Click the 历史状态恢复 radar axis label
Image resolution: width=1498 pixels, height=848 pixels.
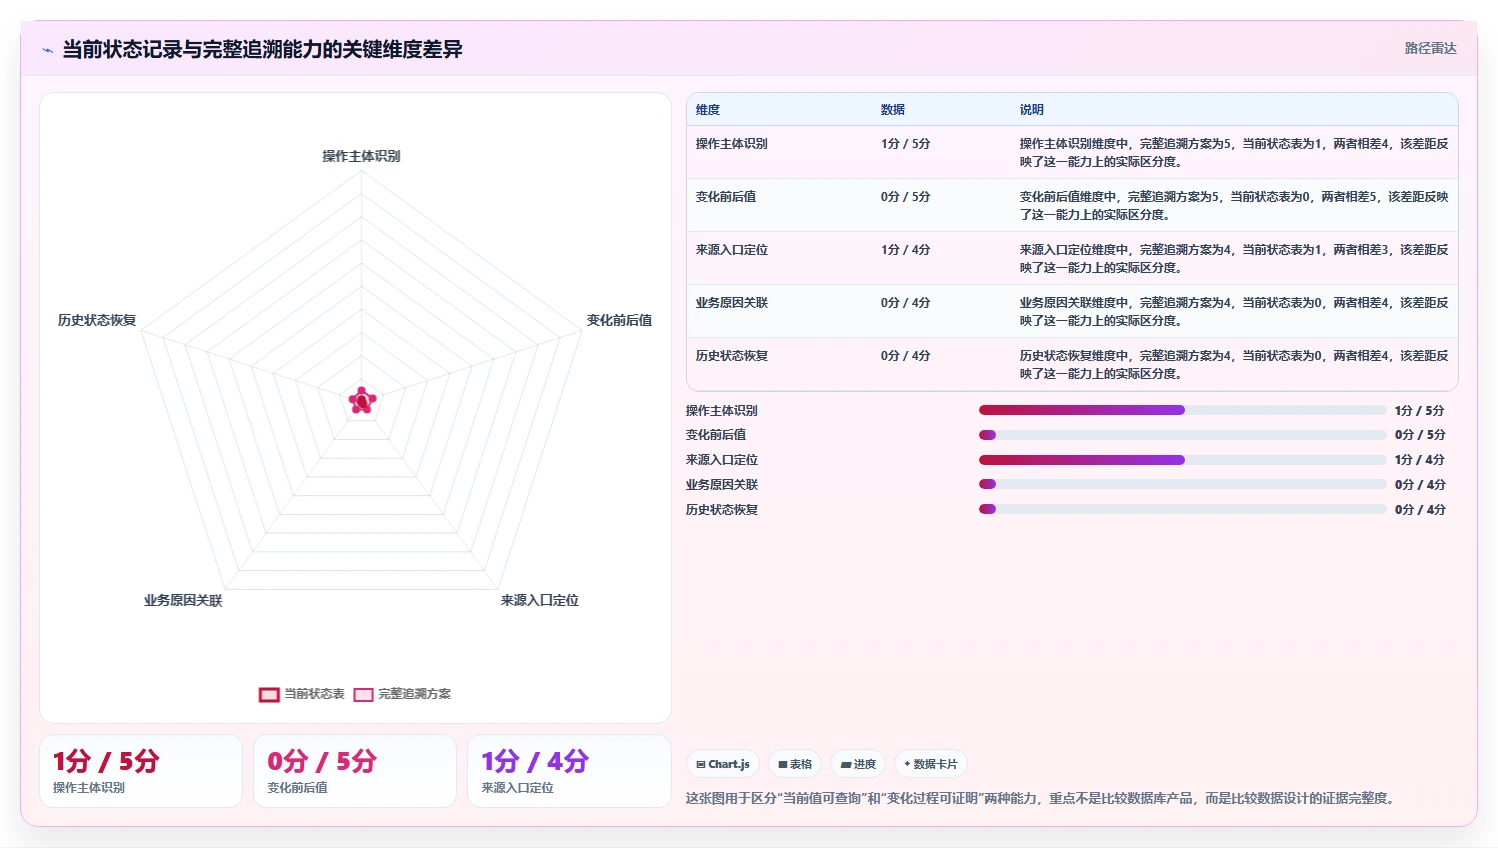pos(97,320)
